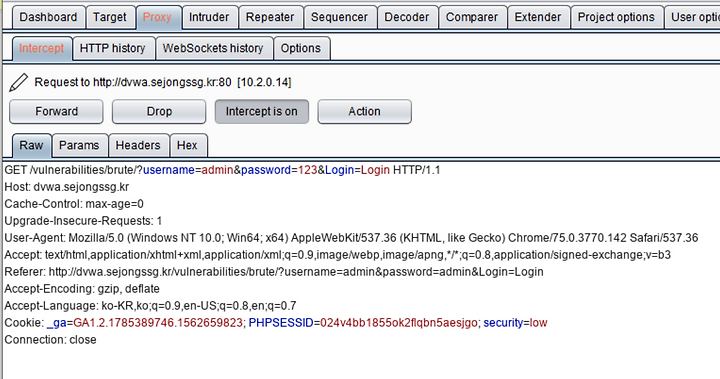Click the _ga cookie value GA1.2.1785389746.1562659823
720x379 pixels.
click(x=158, y=323)
